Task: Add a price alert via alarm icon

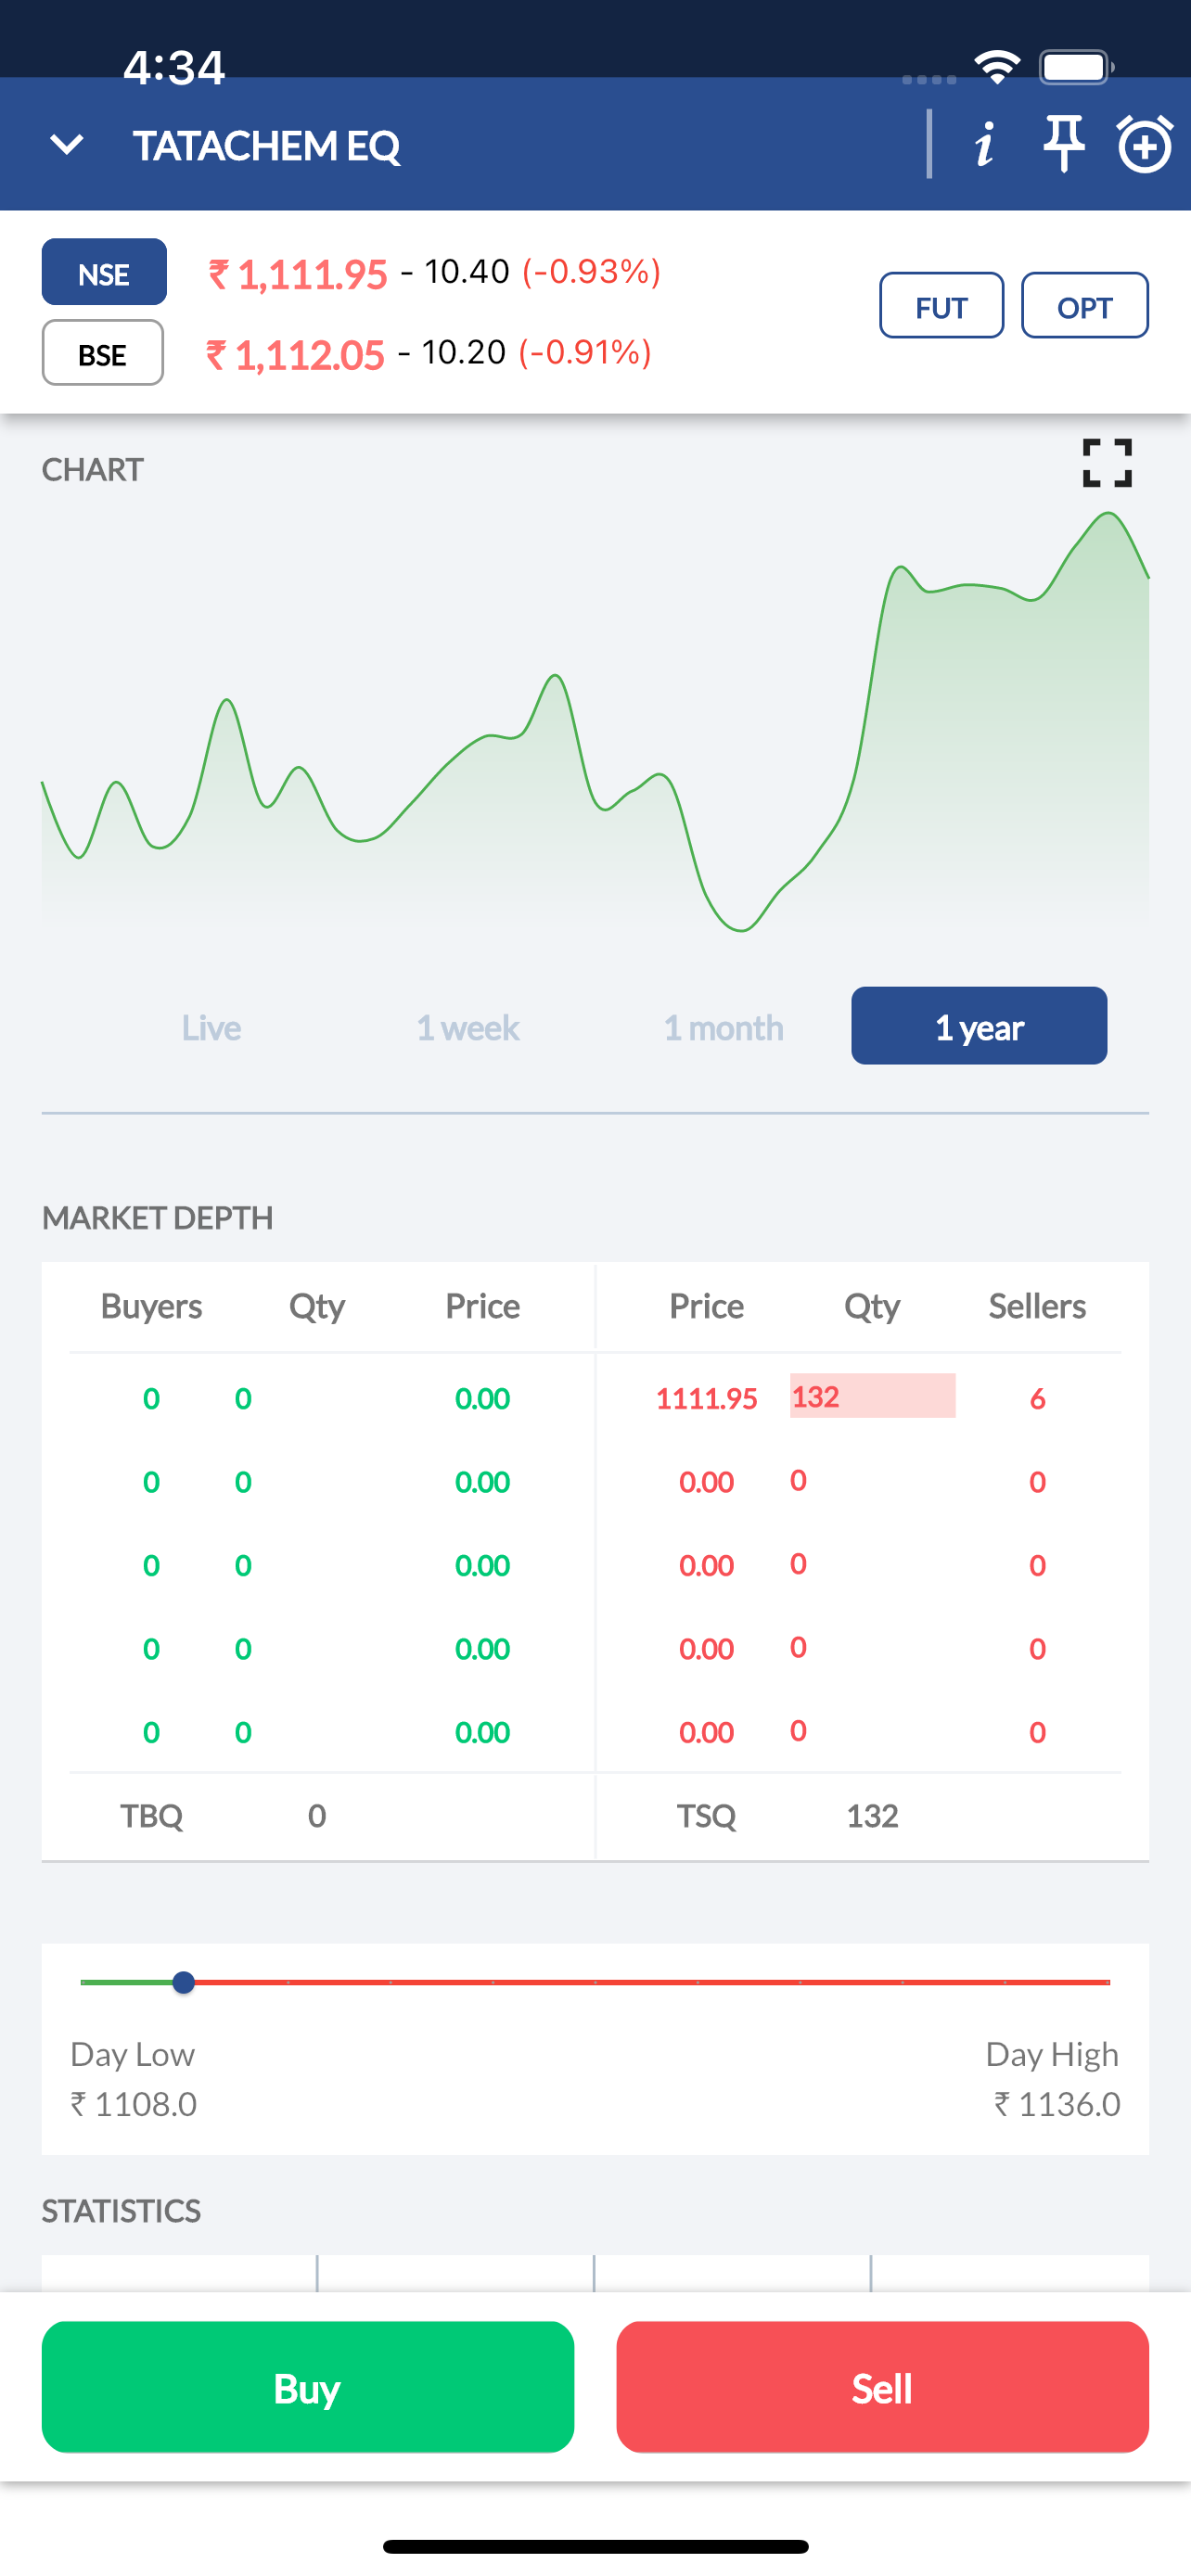Action: coord(1144,144)
